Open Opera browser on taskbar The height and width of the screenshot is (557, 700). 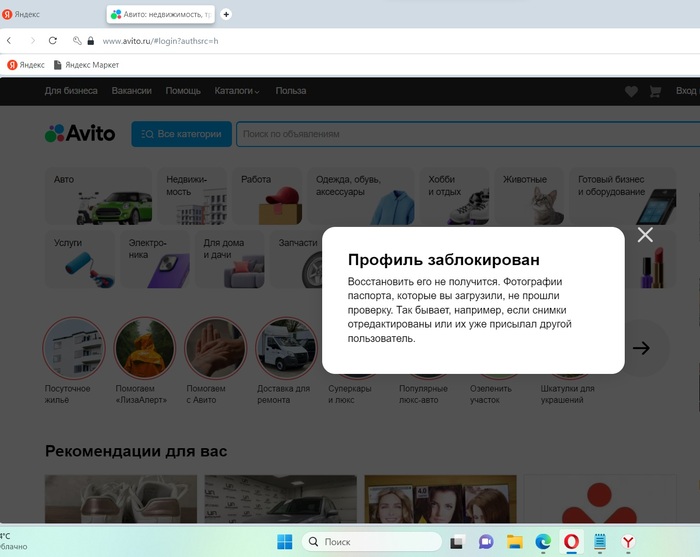click(571, 542)
